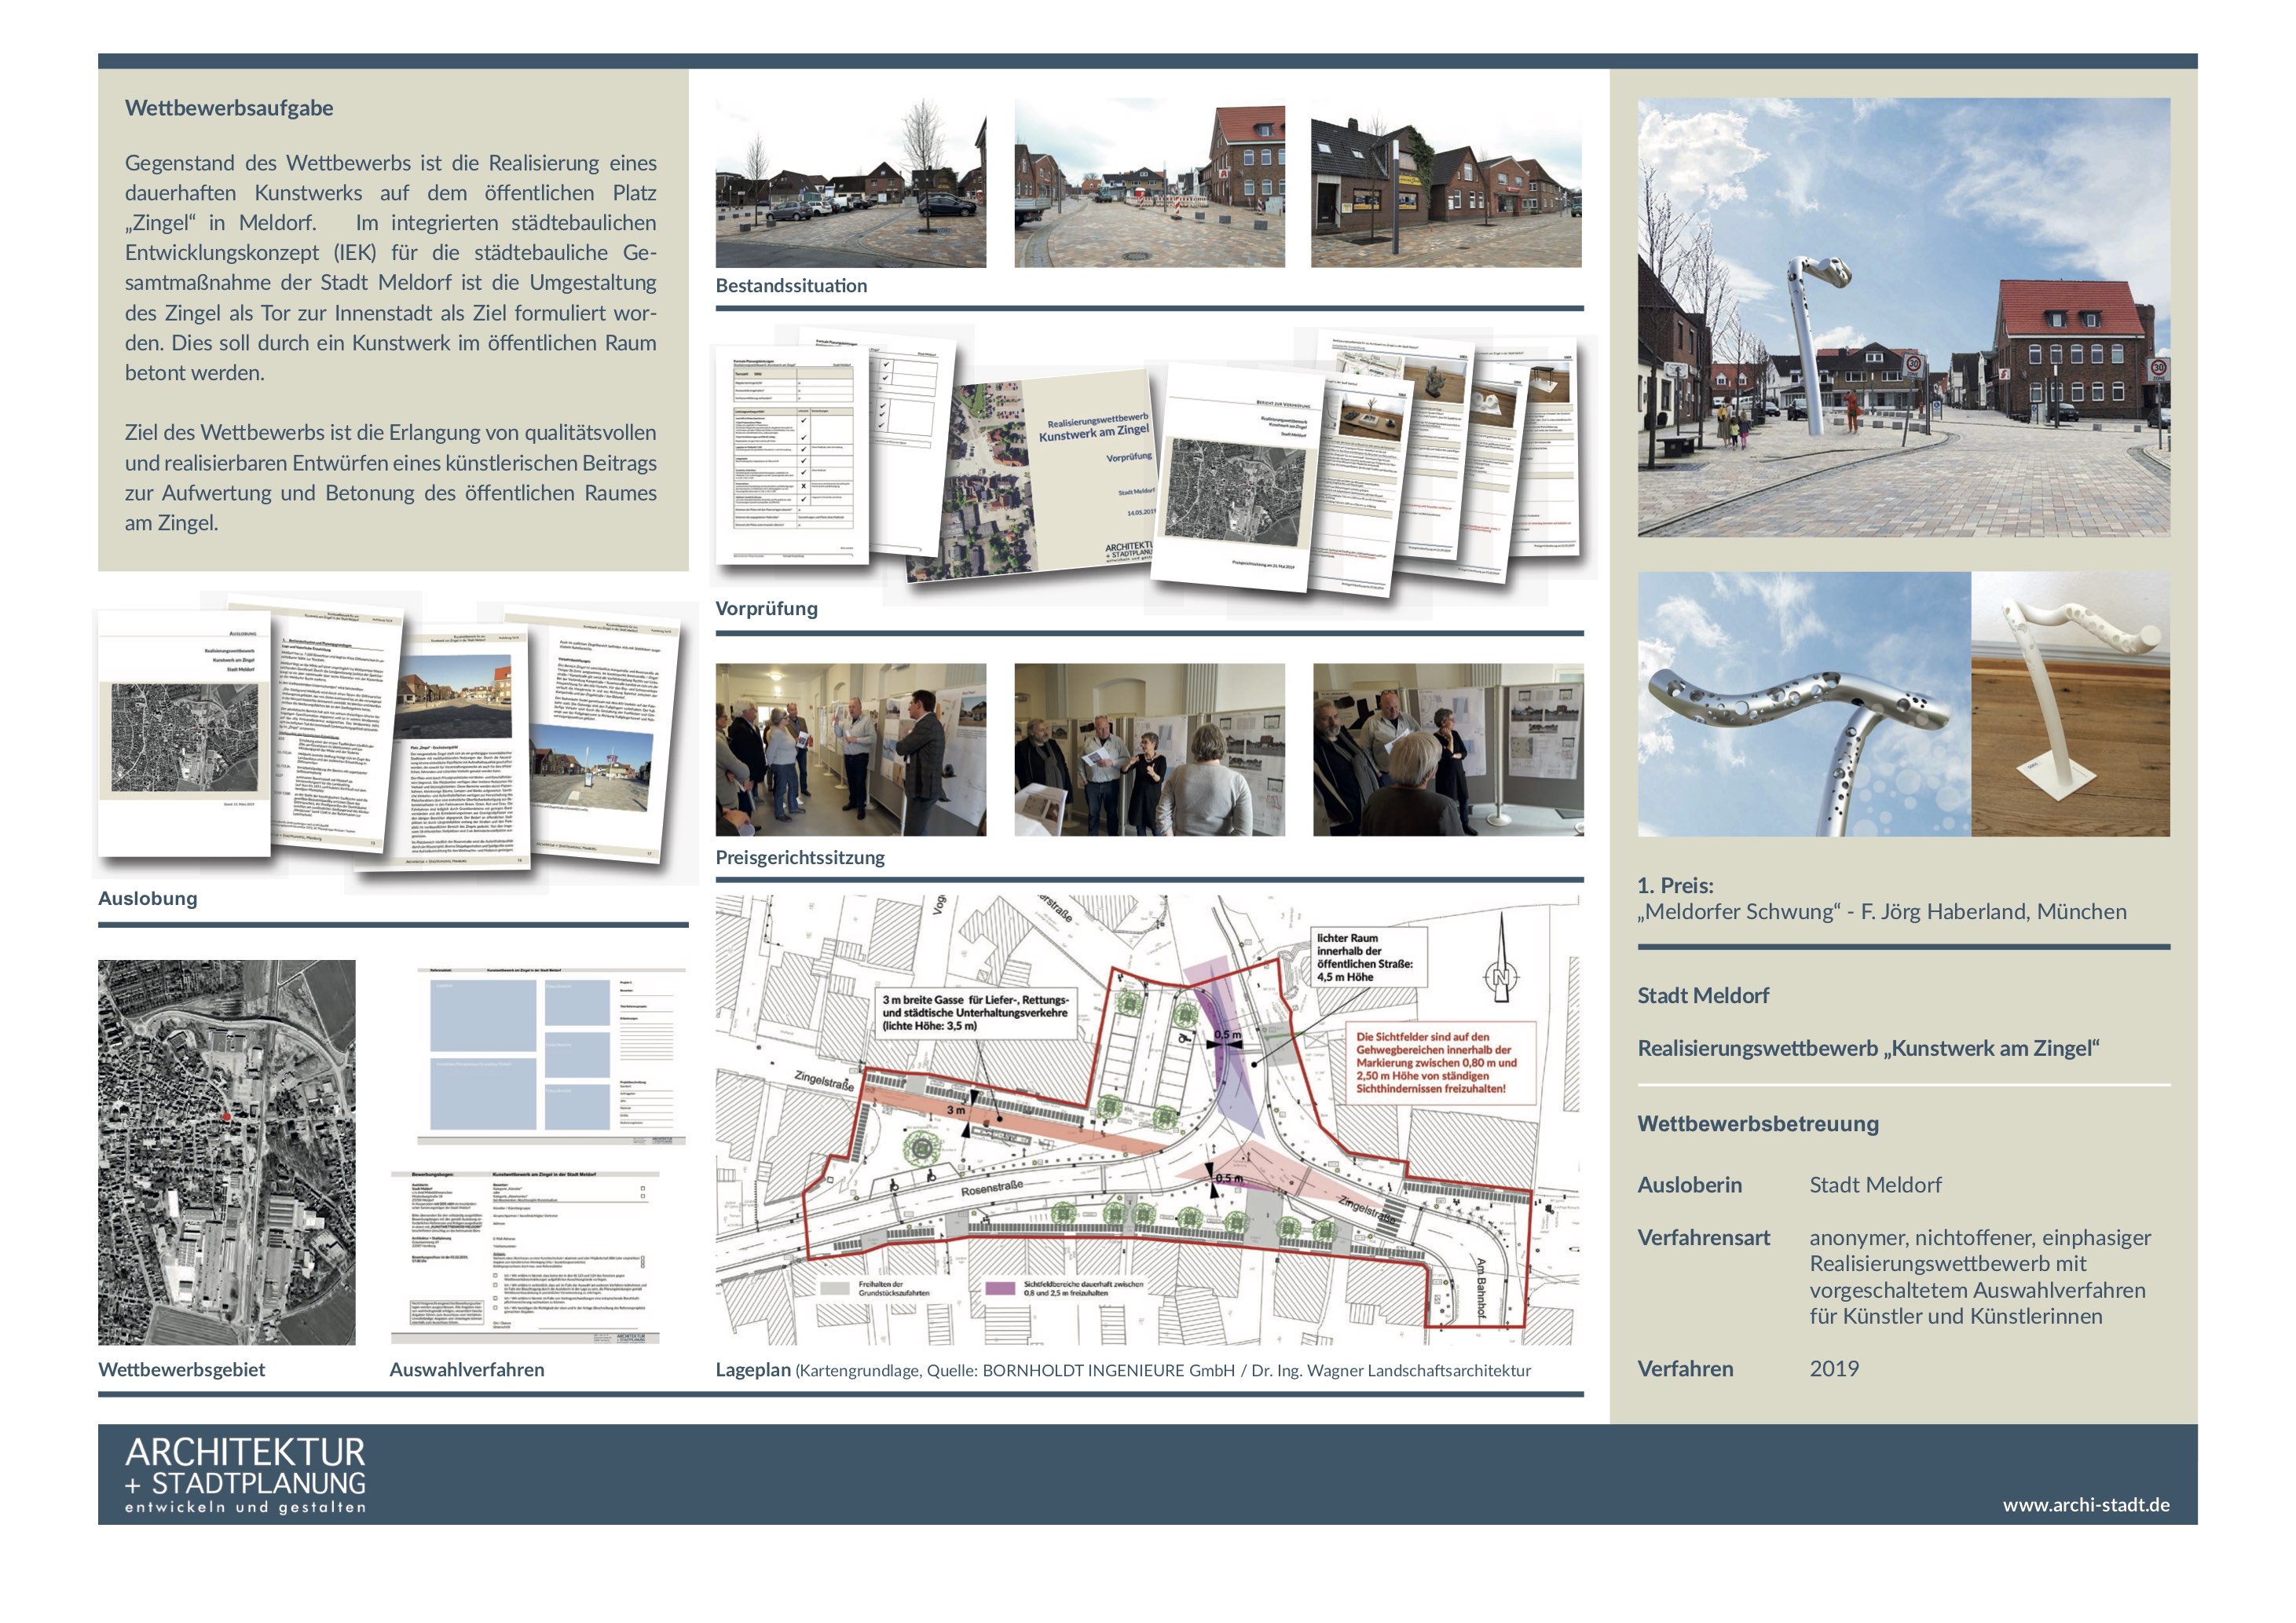Screen dimensions: 2296x1623
Task: Select the middle Preisgerichtssitzung jury photo
Action: (1149, 749)
